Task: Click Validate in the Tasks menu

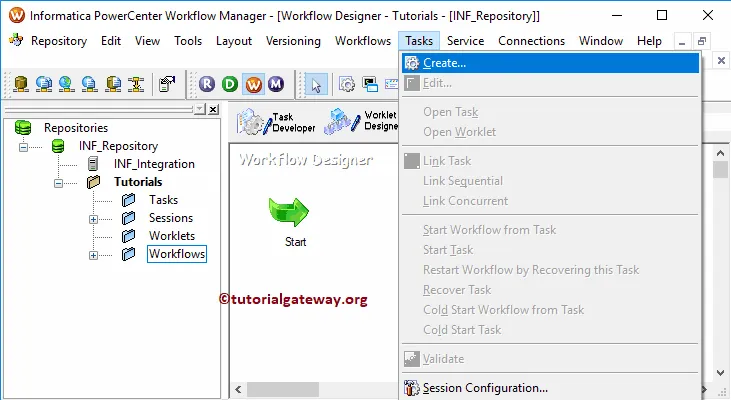Action: click(x=551, y=359)
